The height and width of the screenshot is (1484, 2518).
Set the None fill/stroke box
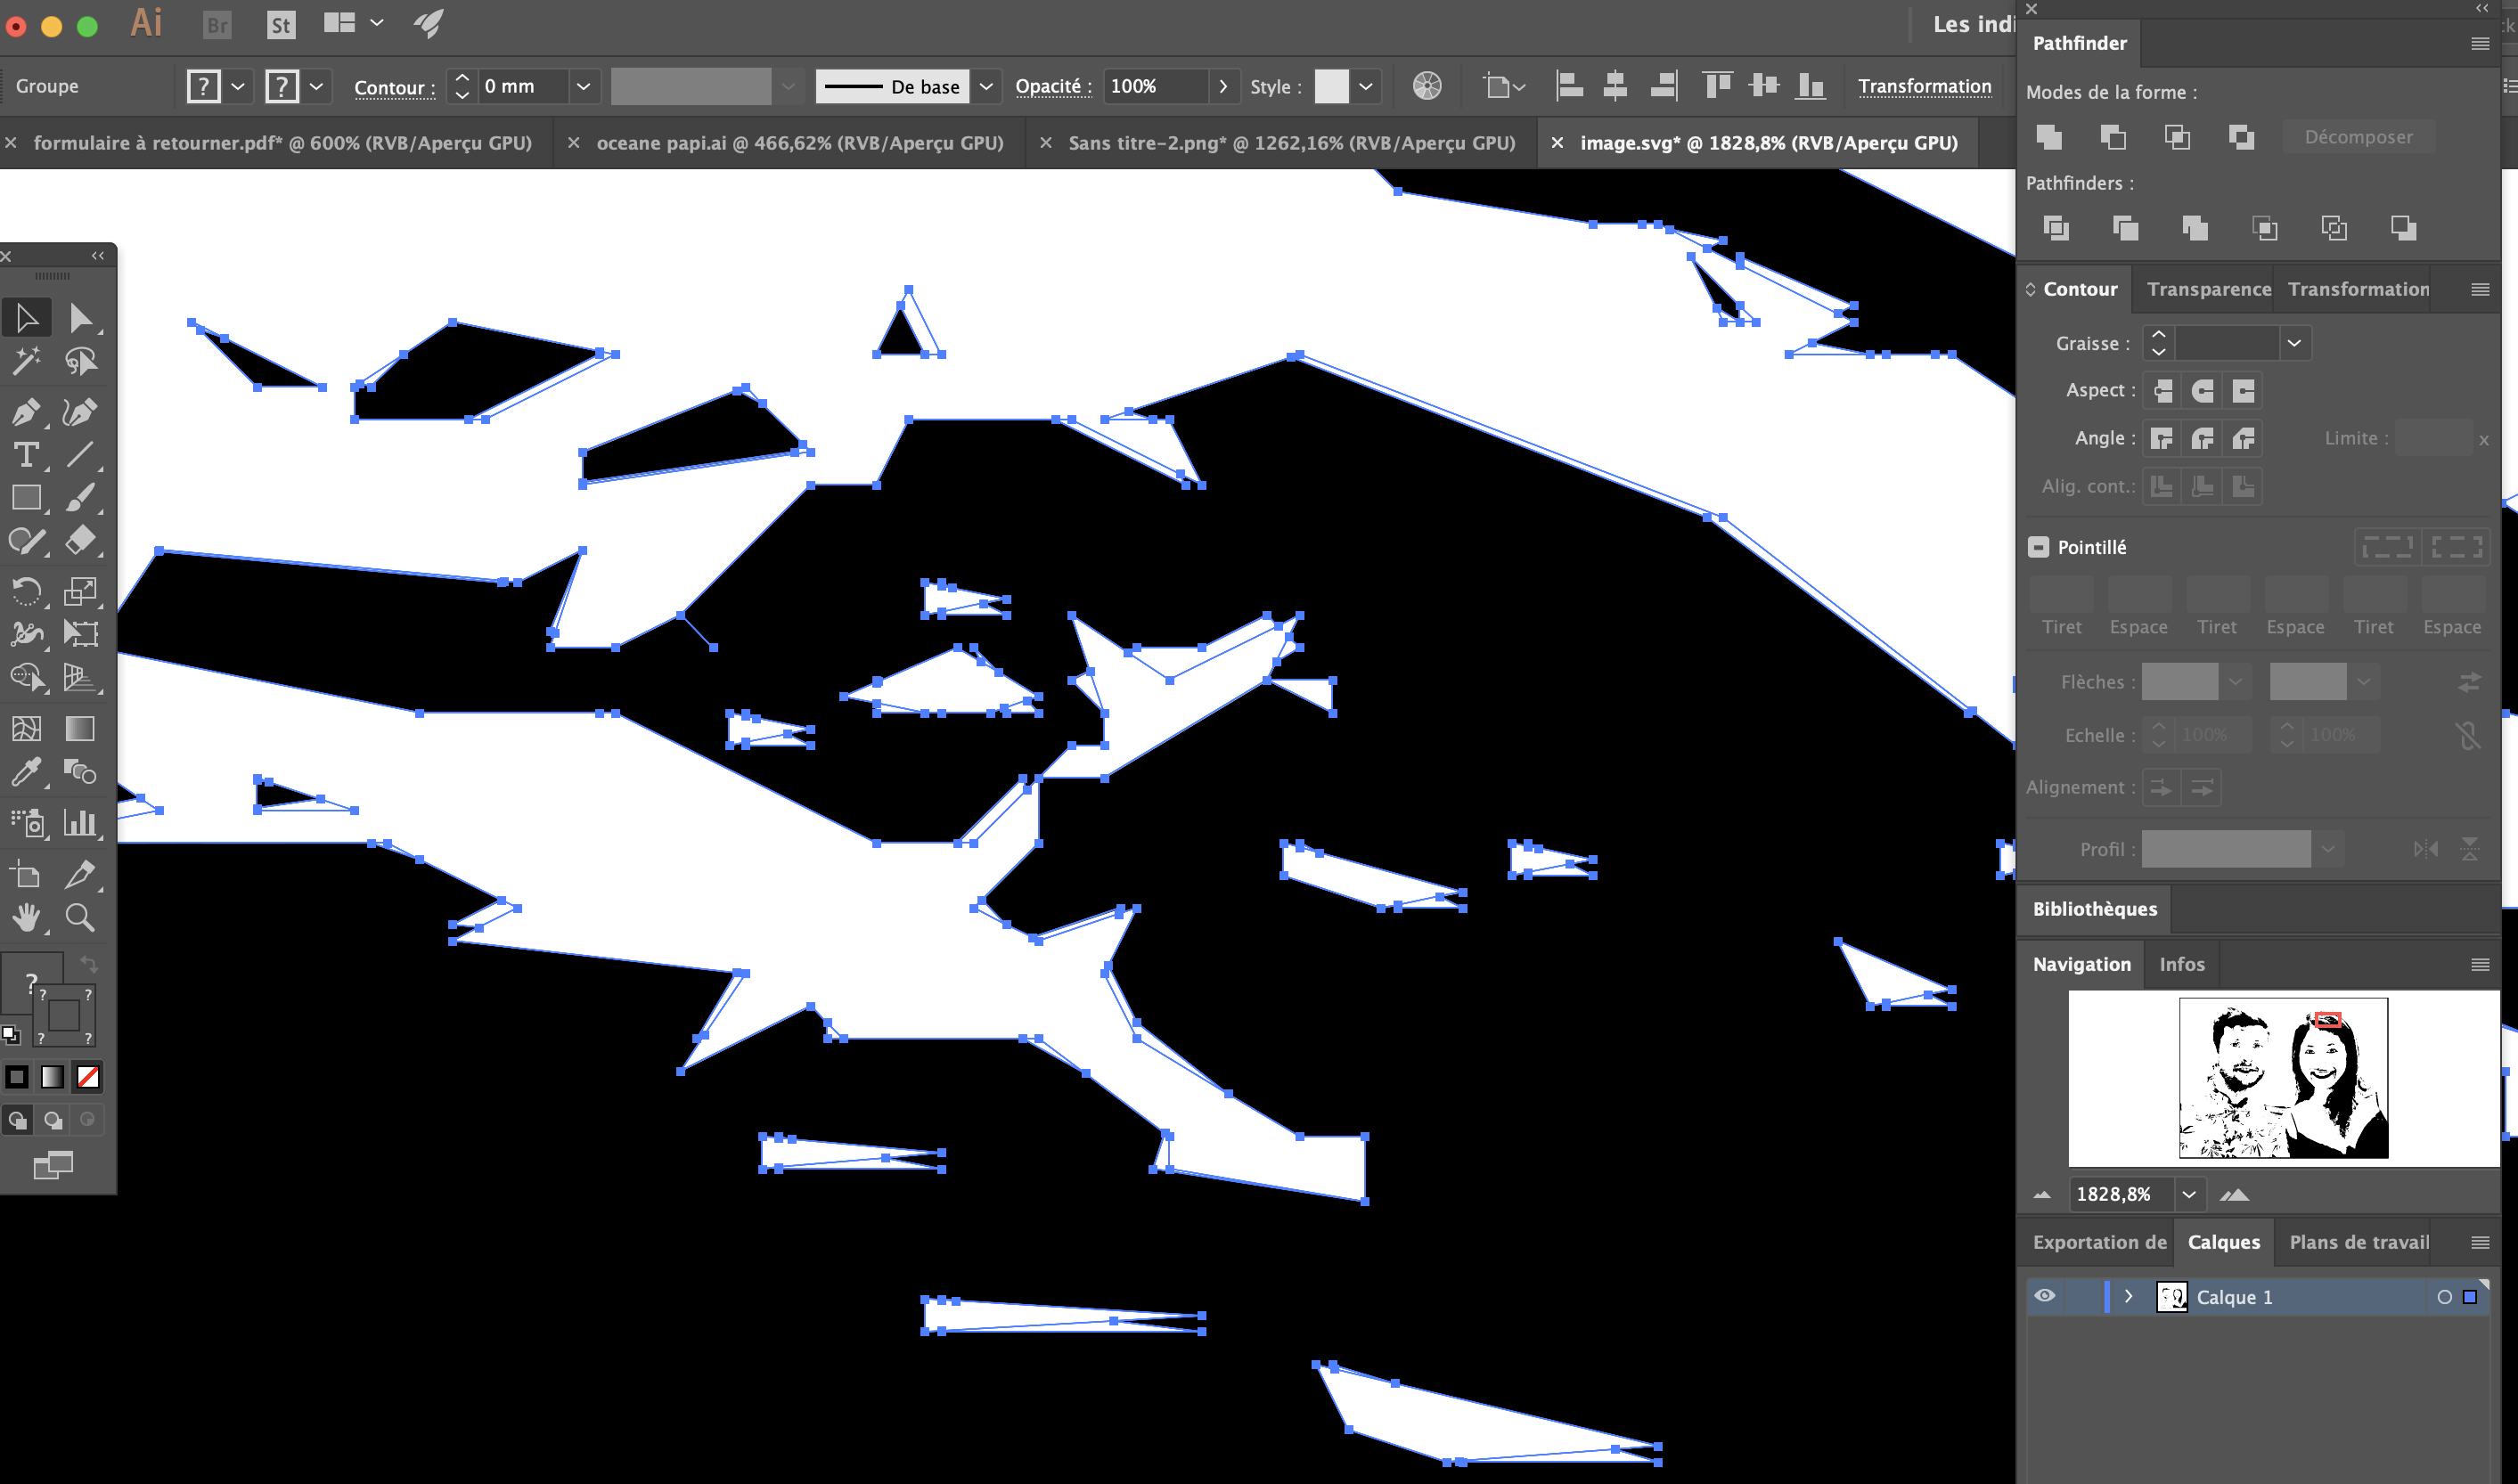(88, 1077)
